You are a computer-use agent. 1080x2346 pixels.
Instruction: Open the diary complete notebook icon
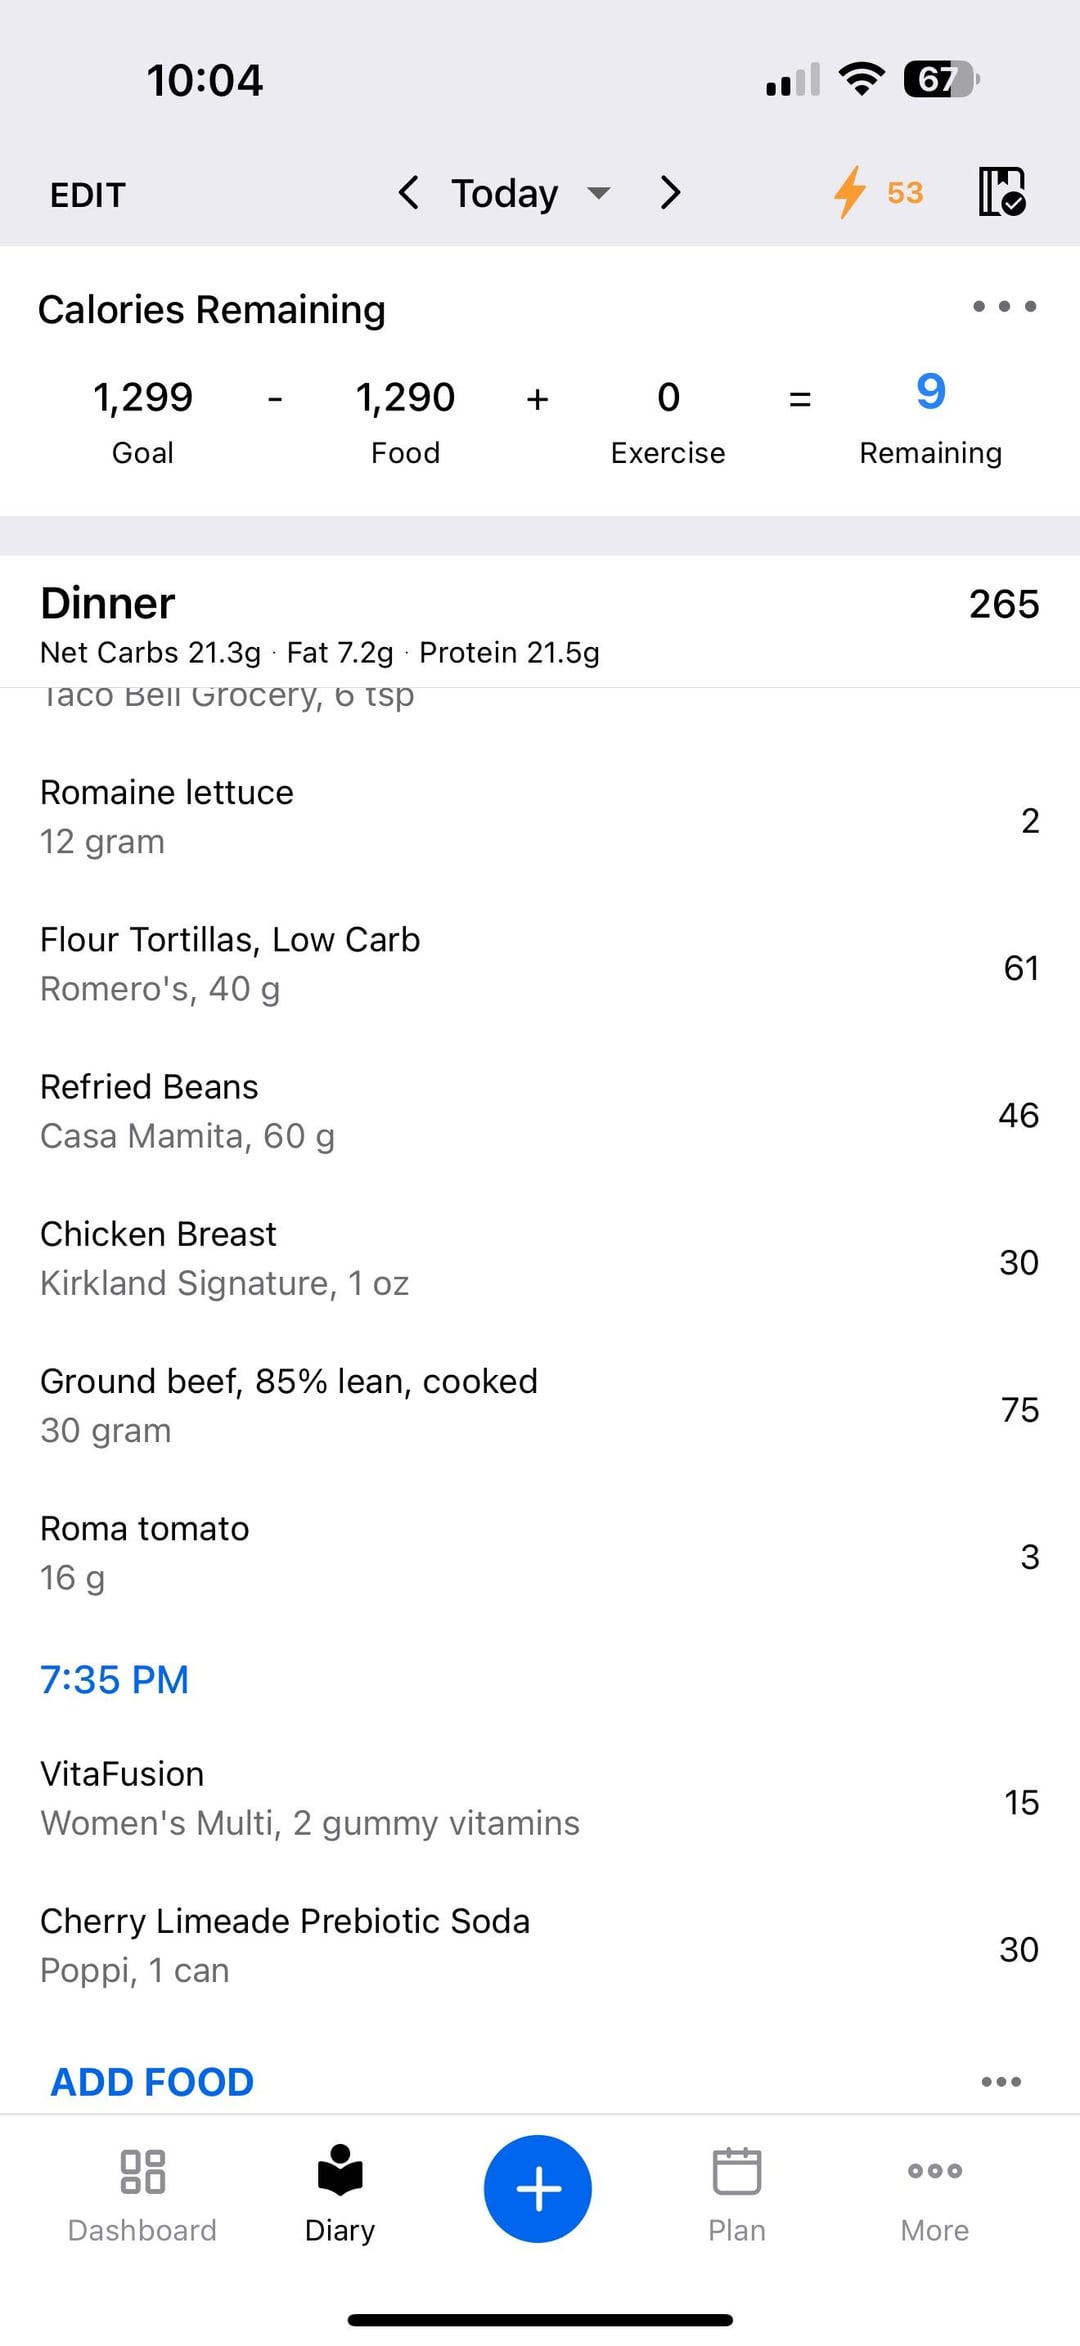(1002, 191)
